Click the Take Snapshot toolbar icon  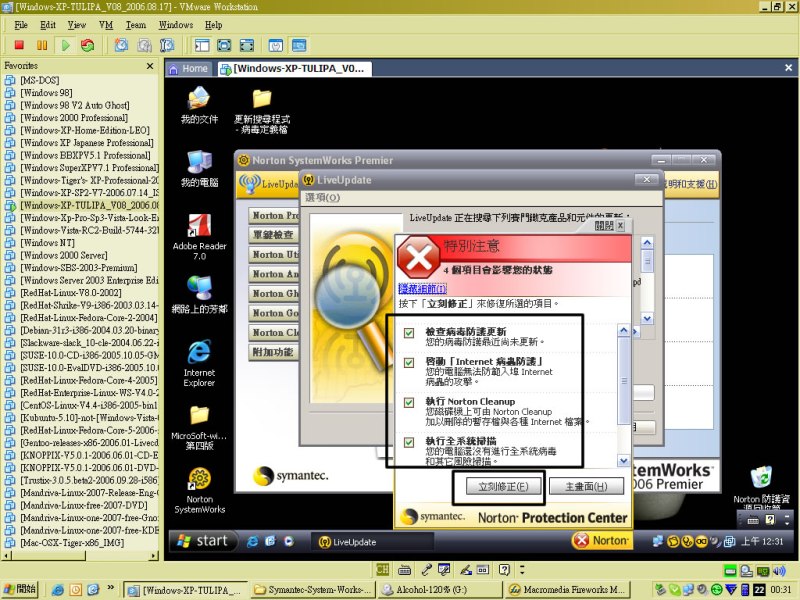coord(121,45)
